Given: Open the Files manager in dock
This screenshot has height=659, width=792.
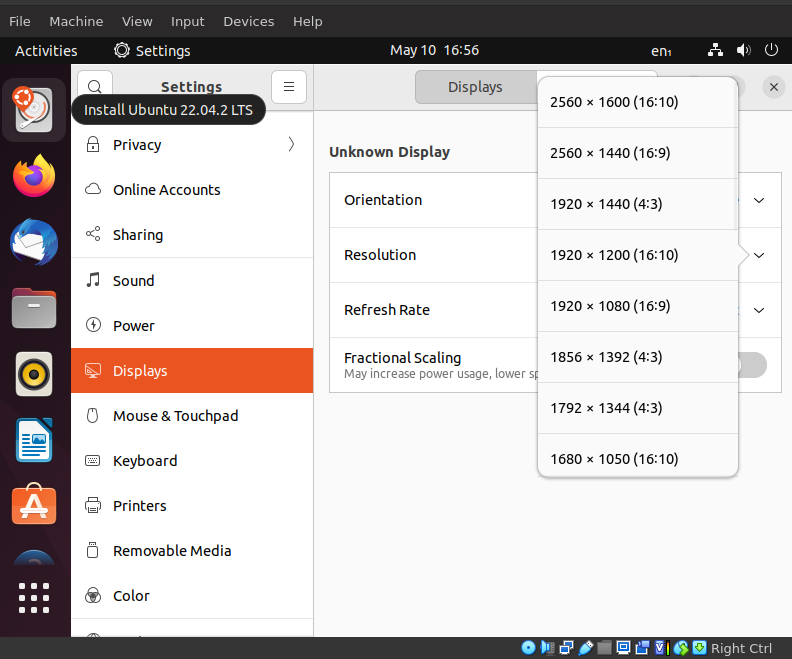Looking at the screenshot, I should click(34, 308).
